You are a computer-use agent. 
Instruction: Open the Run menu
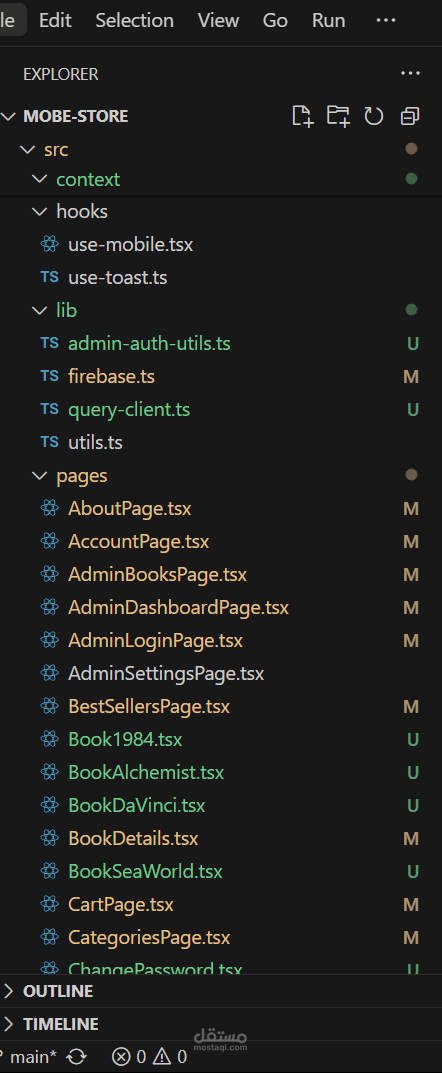[328, 21]
